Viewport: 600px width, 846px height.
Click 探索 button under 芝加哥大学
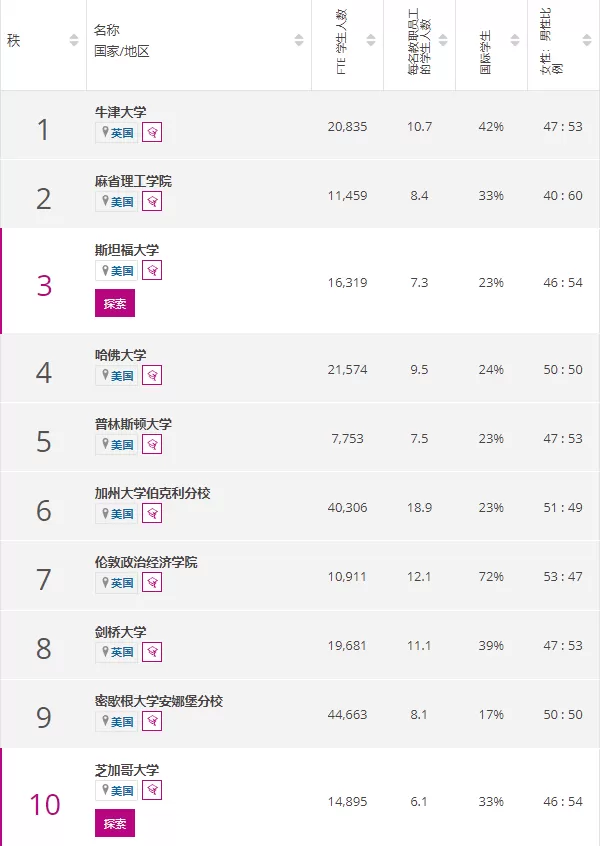point(115,823)
